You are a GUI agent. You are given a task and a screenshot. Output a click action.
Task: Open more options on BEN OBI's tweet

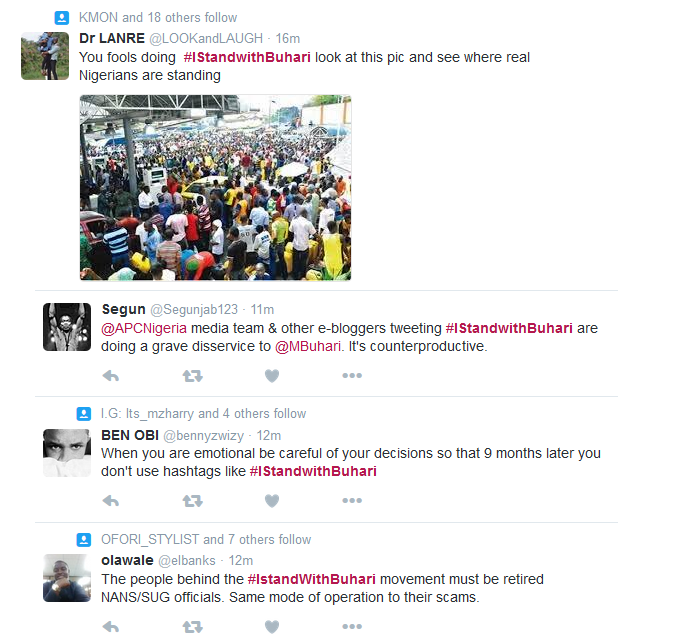coord(352,500)
